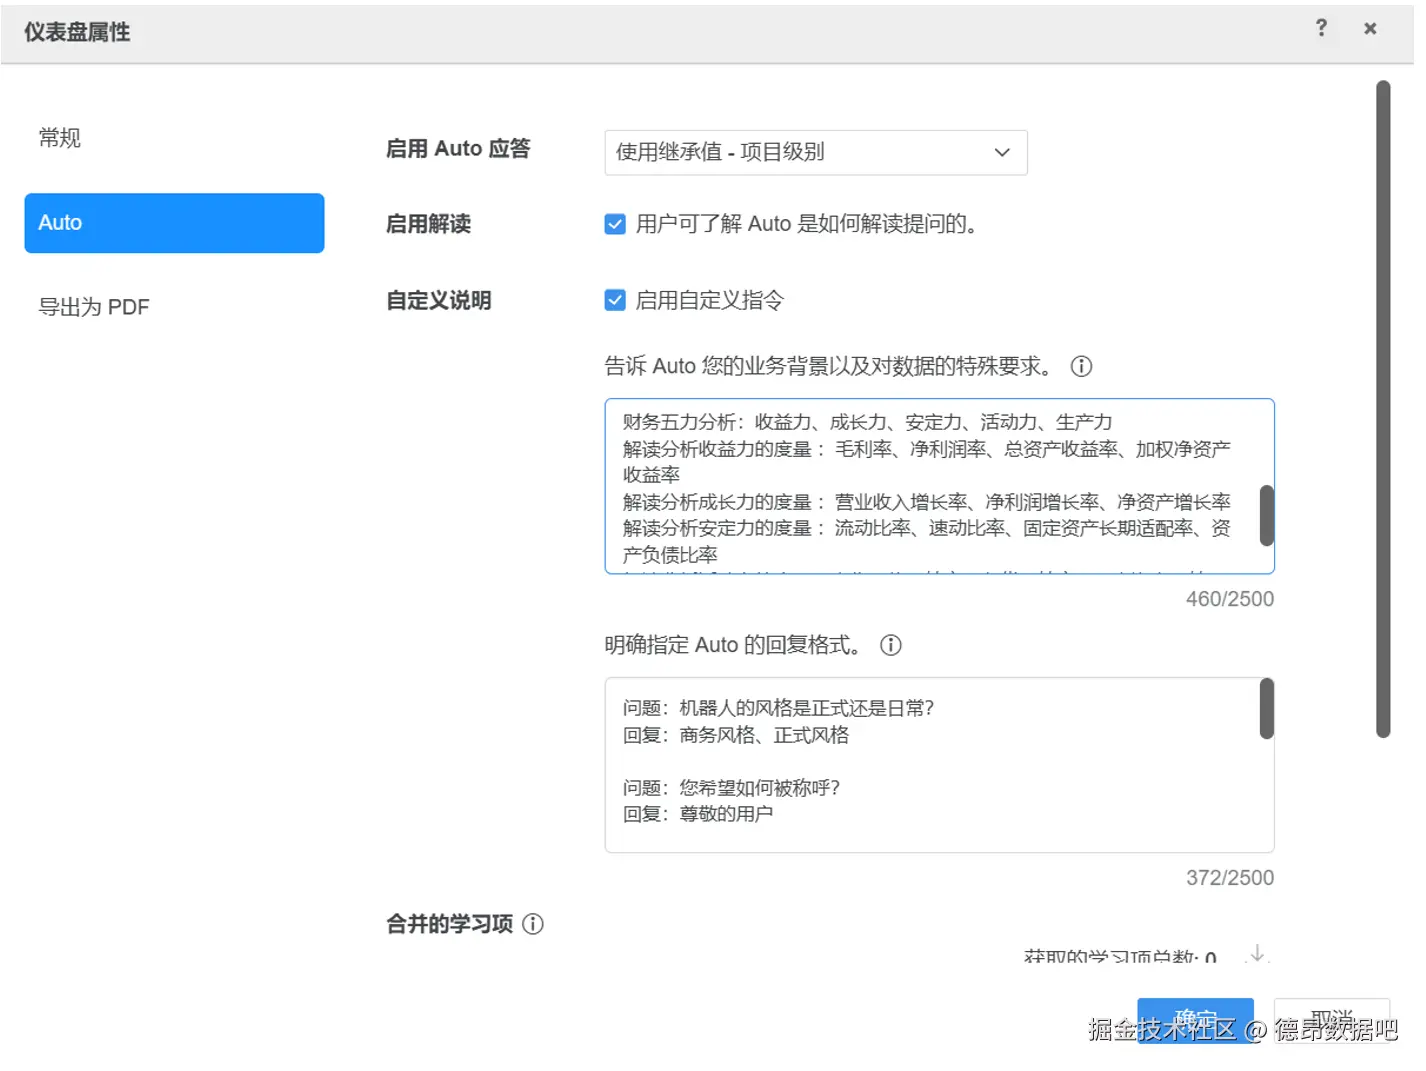Image resolution: width=1426 pixels, height=1071 pixels.
Task: Select the Auto tab in sidebar
Action: pyautogui.click(x=174, y=223)
